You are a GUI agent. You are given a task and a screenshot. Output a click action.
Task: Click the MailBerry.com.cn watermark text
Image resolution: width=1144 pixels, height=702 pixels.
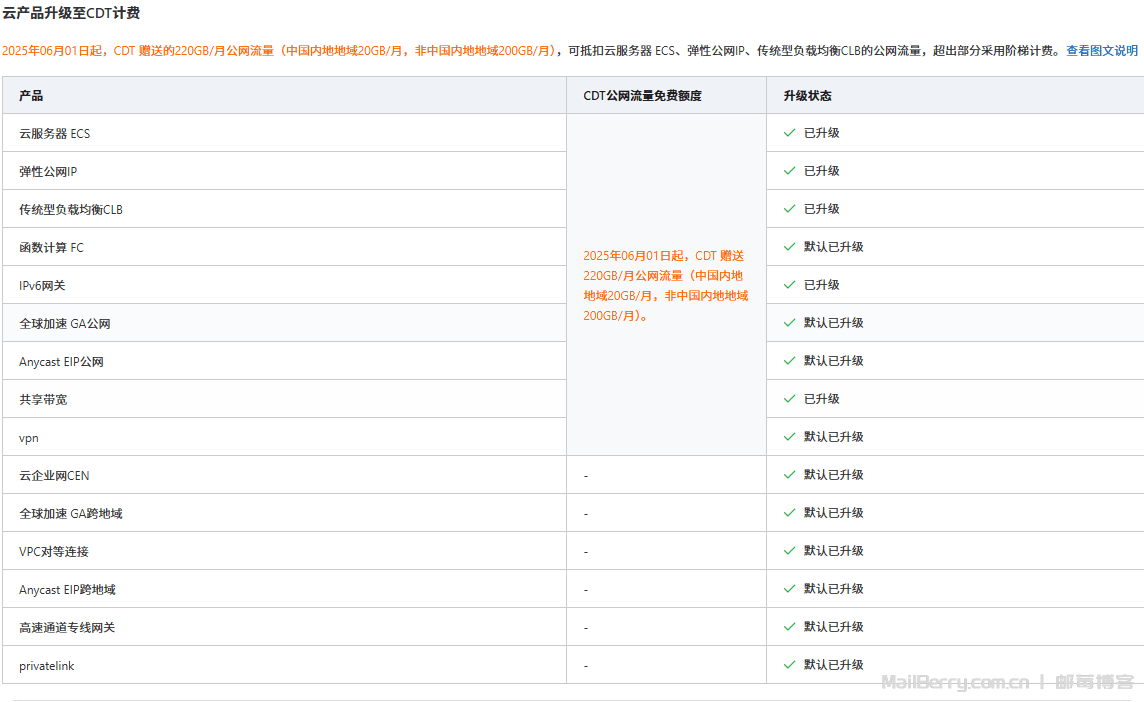pyautogui.click(x=955, y=683)
